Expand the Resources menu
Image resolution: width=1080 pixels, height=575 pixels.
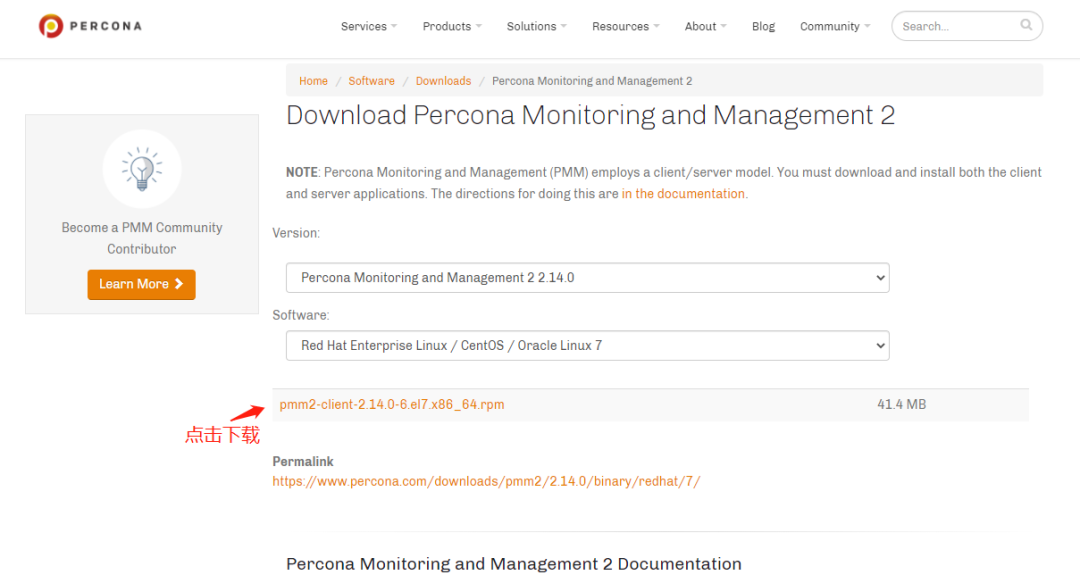tap(625, 26)
